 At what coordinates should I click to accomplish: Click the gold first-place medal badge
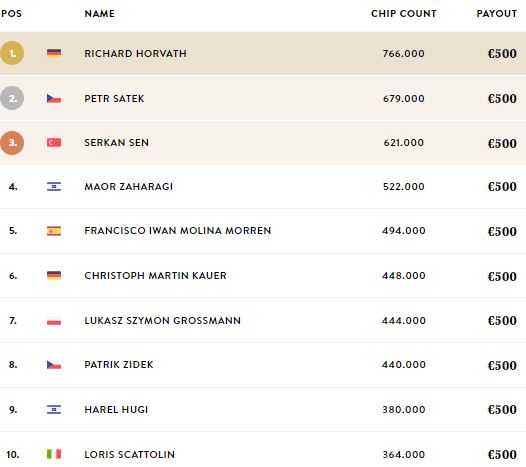point(12,53)
